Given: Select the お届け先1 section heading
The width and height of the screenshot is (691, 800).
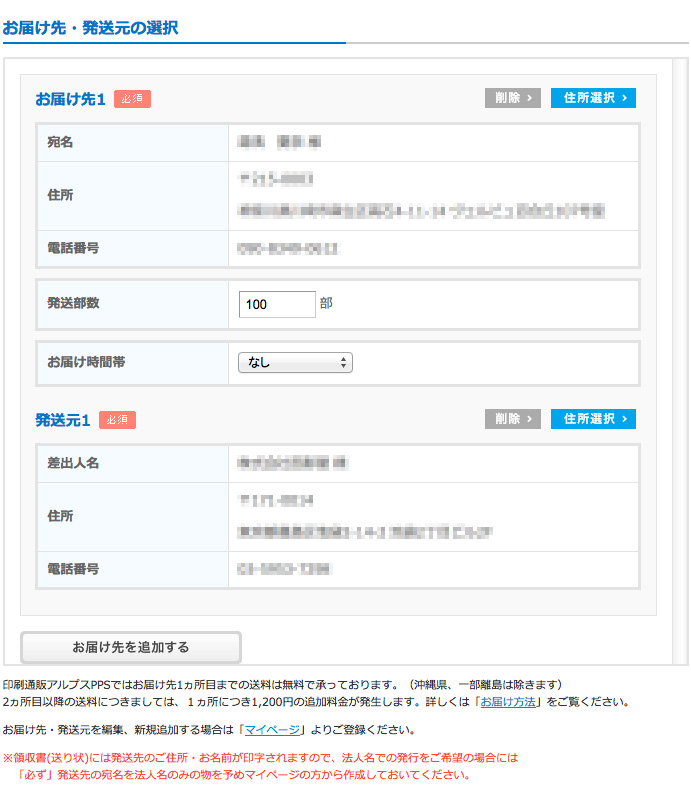Looking at the screenshot, I should (x=70, y=99).
